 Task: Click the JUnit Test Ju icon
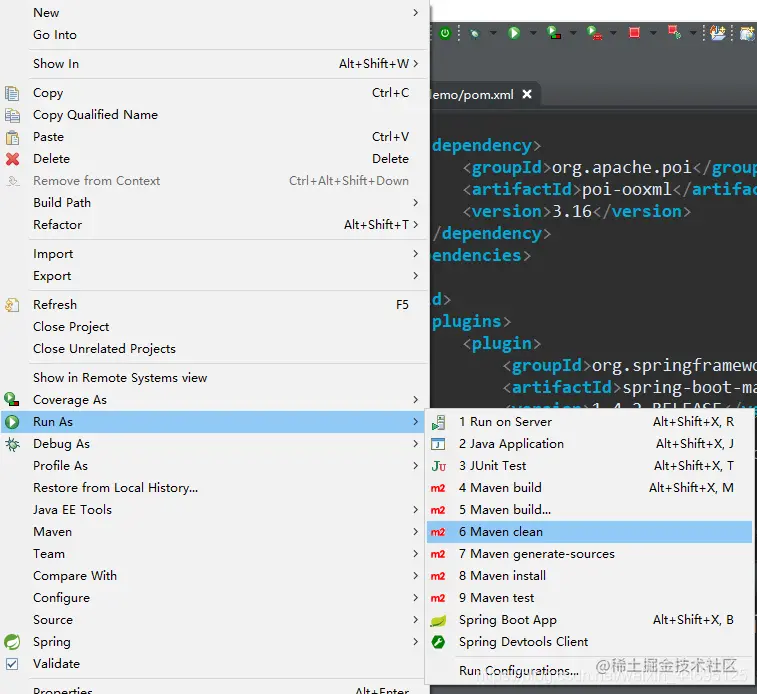pos(438,466)
